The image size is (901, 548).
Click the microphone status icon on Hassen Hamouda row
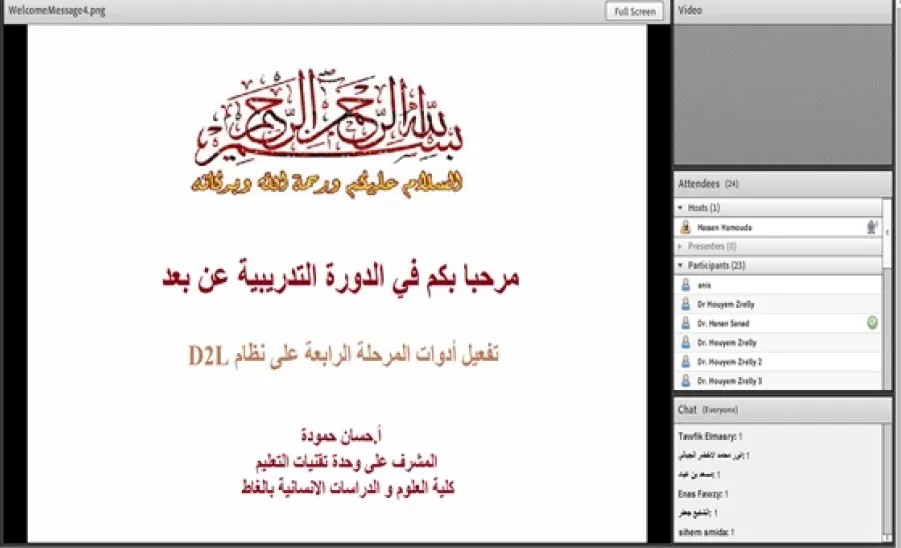[x=872, y=227]
